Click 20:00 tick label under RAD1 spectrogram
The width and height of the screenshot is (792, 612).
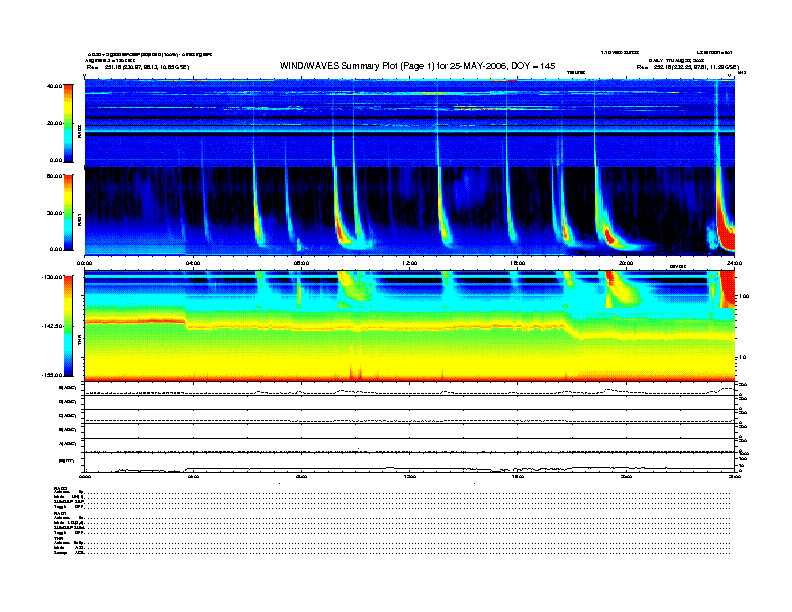626,263
